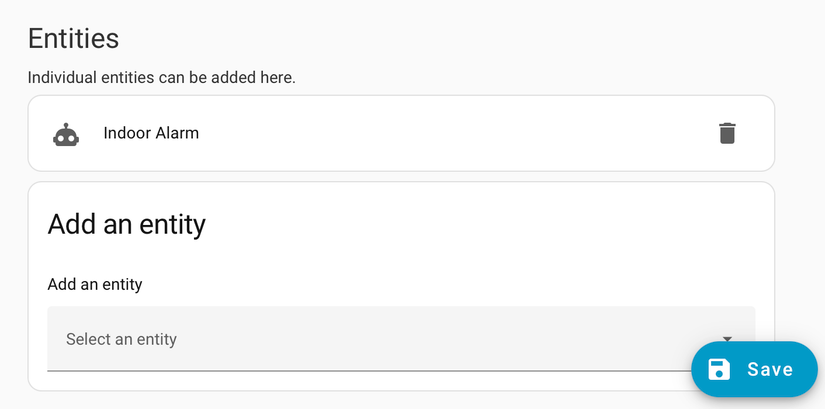Focus the Select an entity field
Viewport: 825px width, 409px height.
click(300, 339)
